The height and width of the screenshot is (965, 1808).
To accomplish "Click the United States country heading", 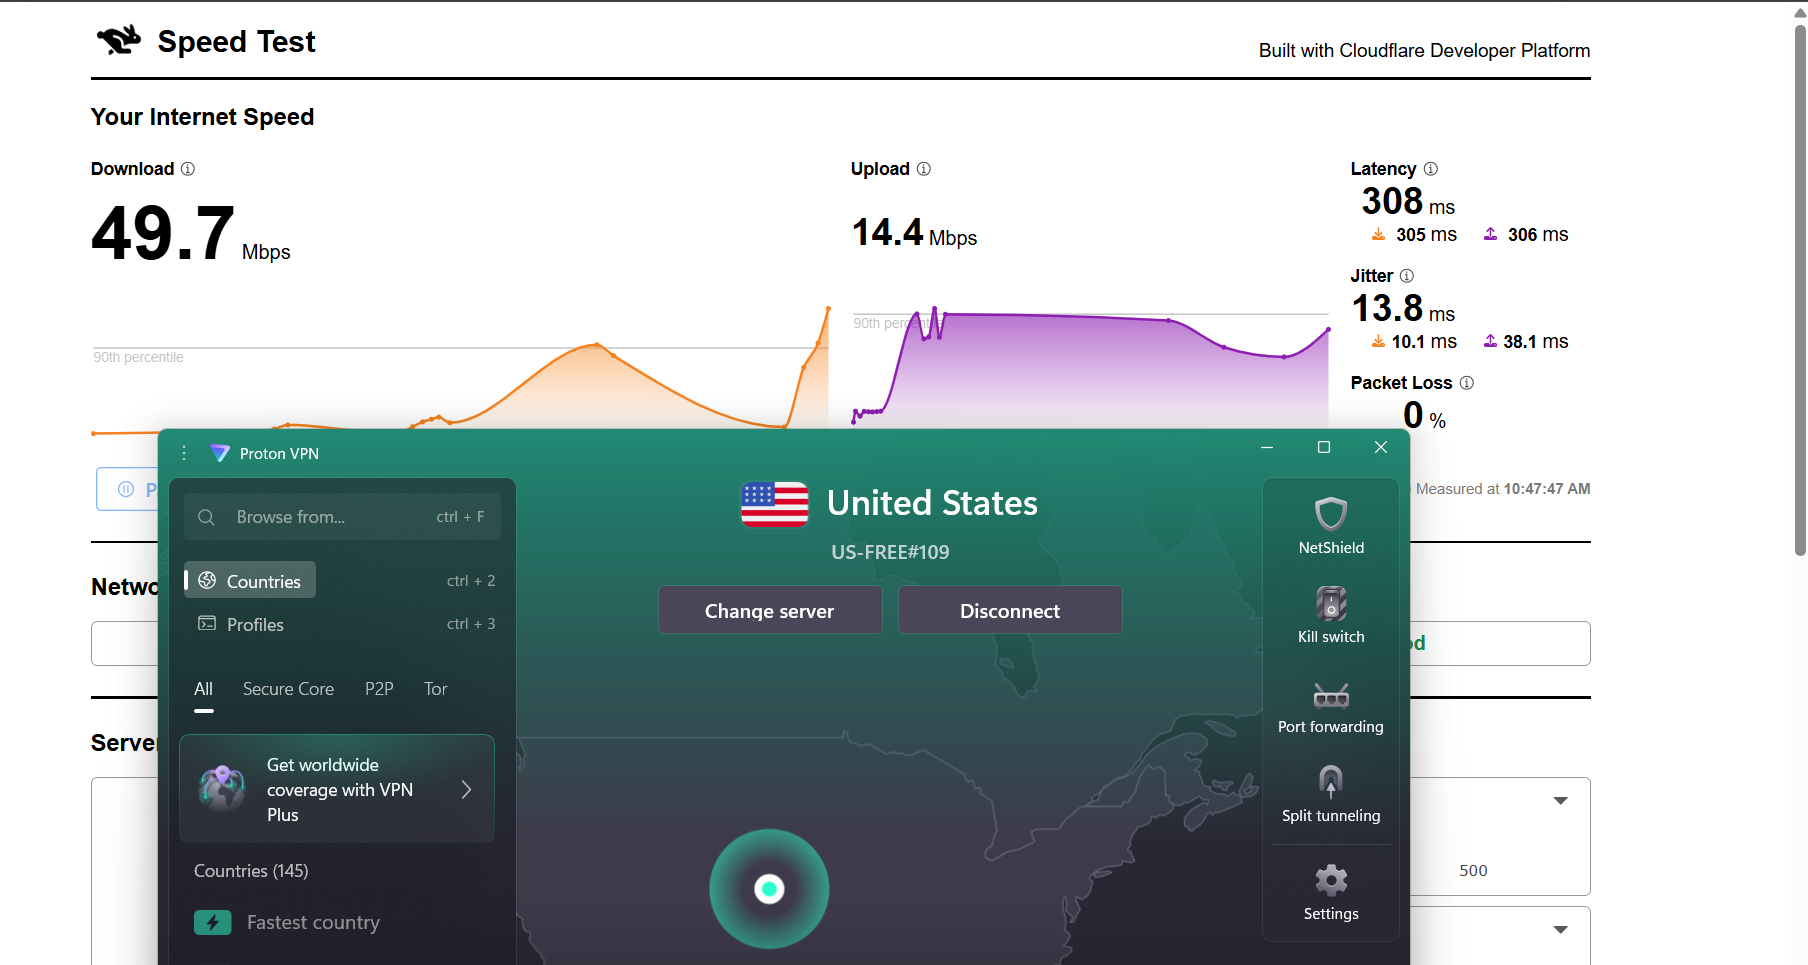I will tap(932, 503).
